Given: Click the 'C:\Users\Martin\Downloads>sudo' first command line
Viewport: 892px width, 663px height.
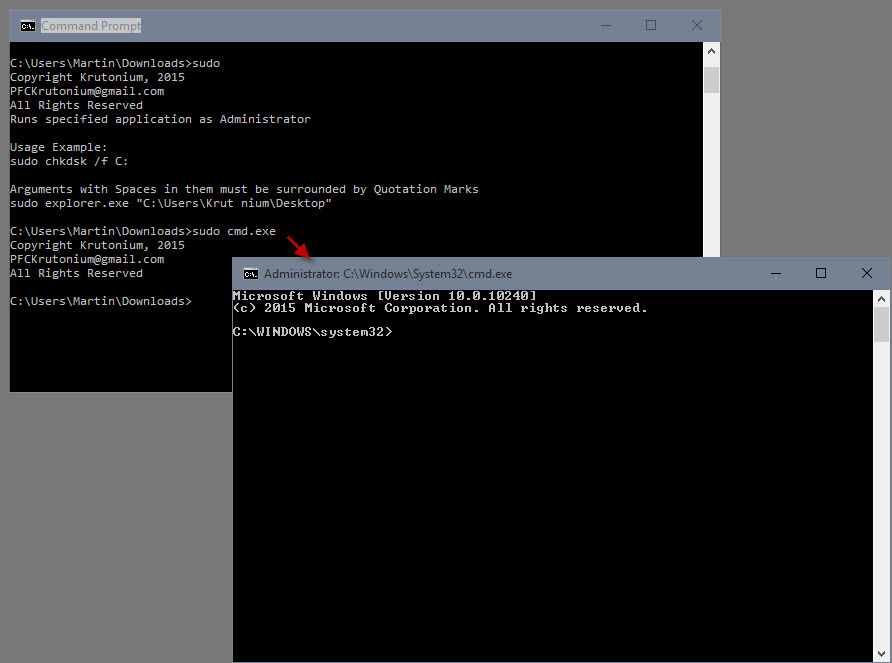Looking at the screenshot, I should [115, 63].
